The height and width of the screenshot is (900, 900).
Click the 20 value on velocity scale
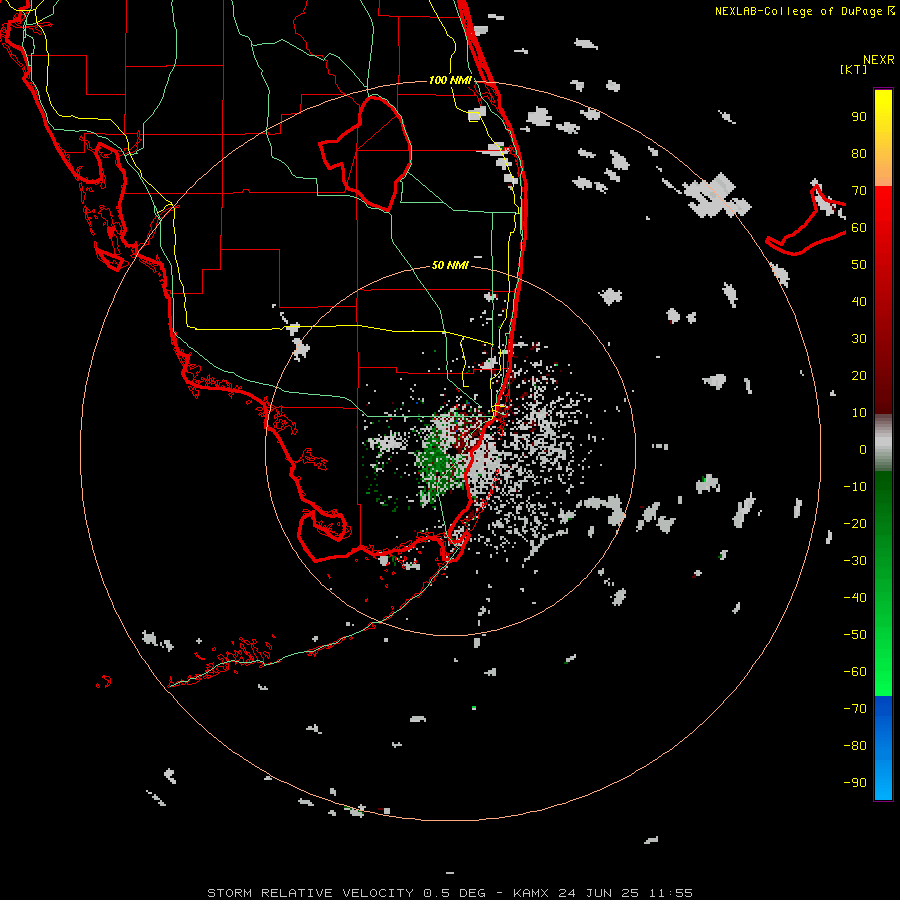click(x=859, y=375)
